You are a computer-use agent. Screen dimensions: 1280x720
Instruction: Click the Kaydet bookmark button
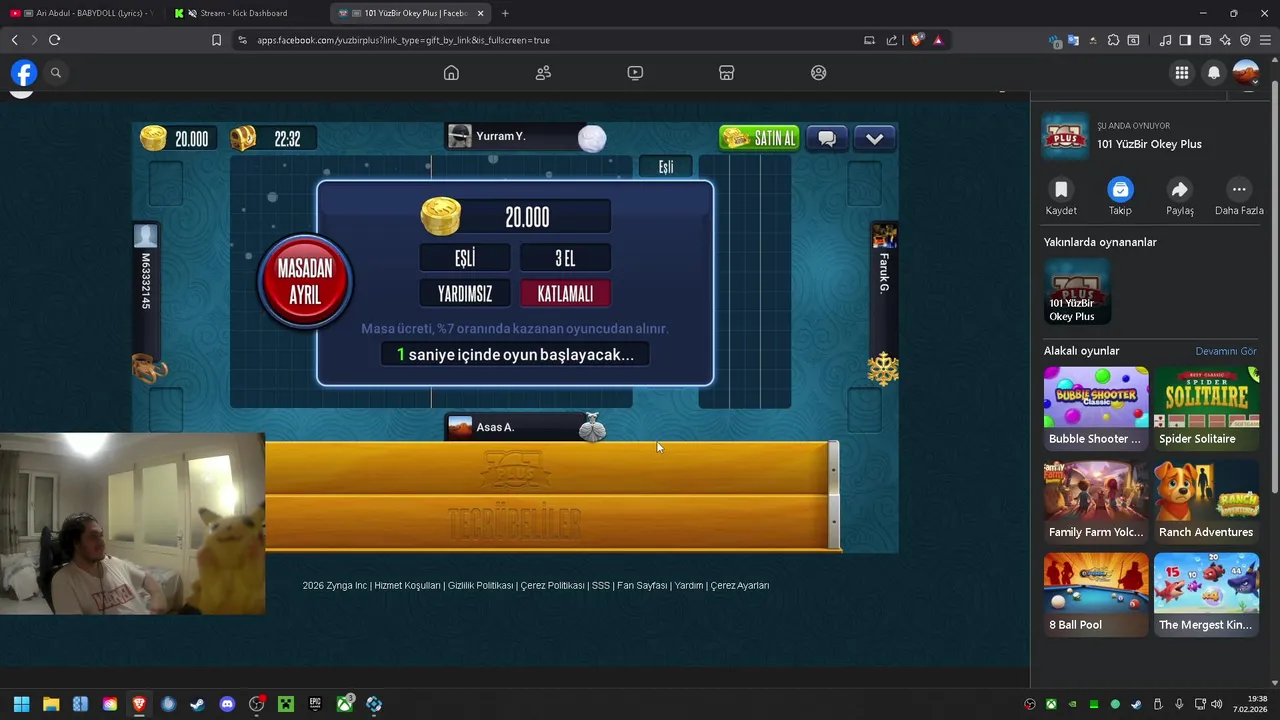(1061, 196)
